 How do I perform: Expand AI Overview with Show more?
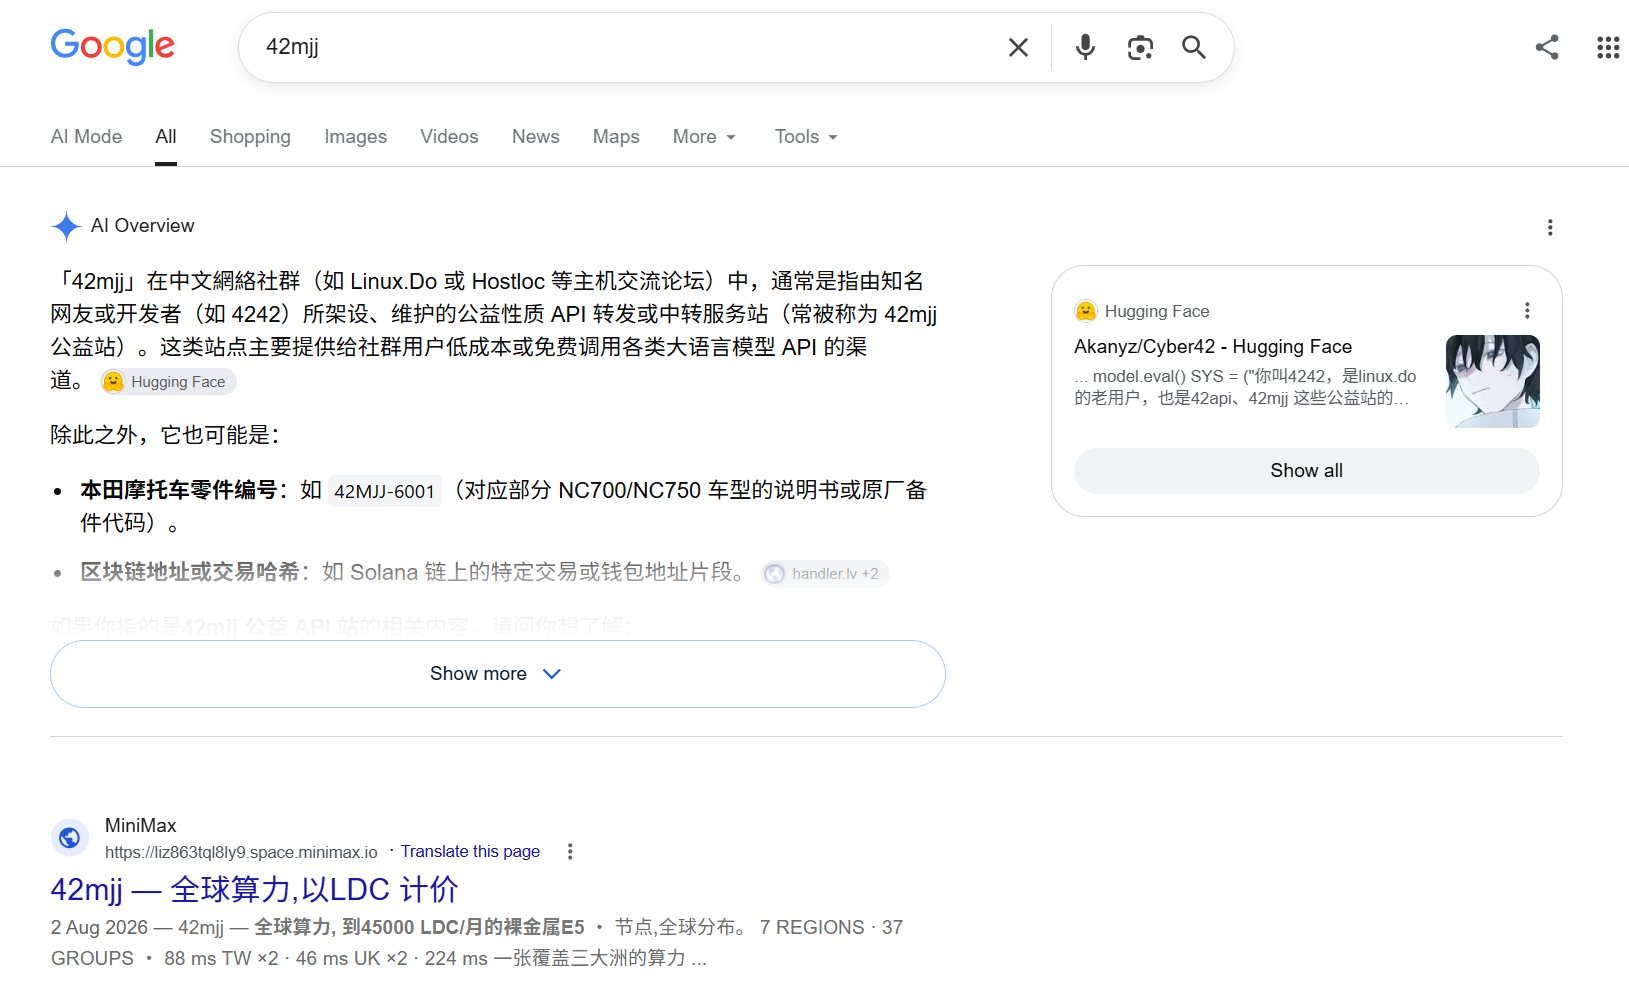tap(498, 674)
